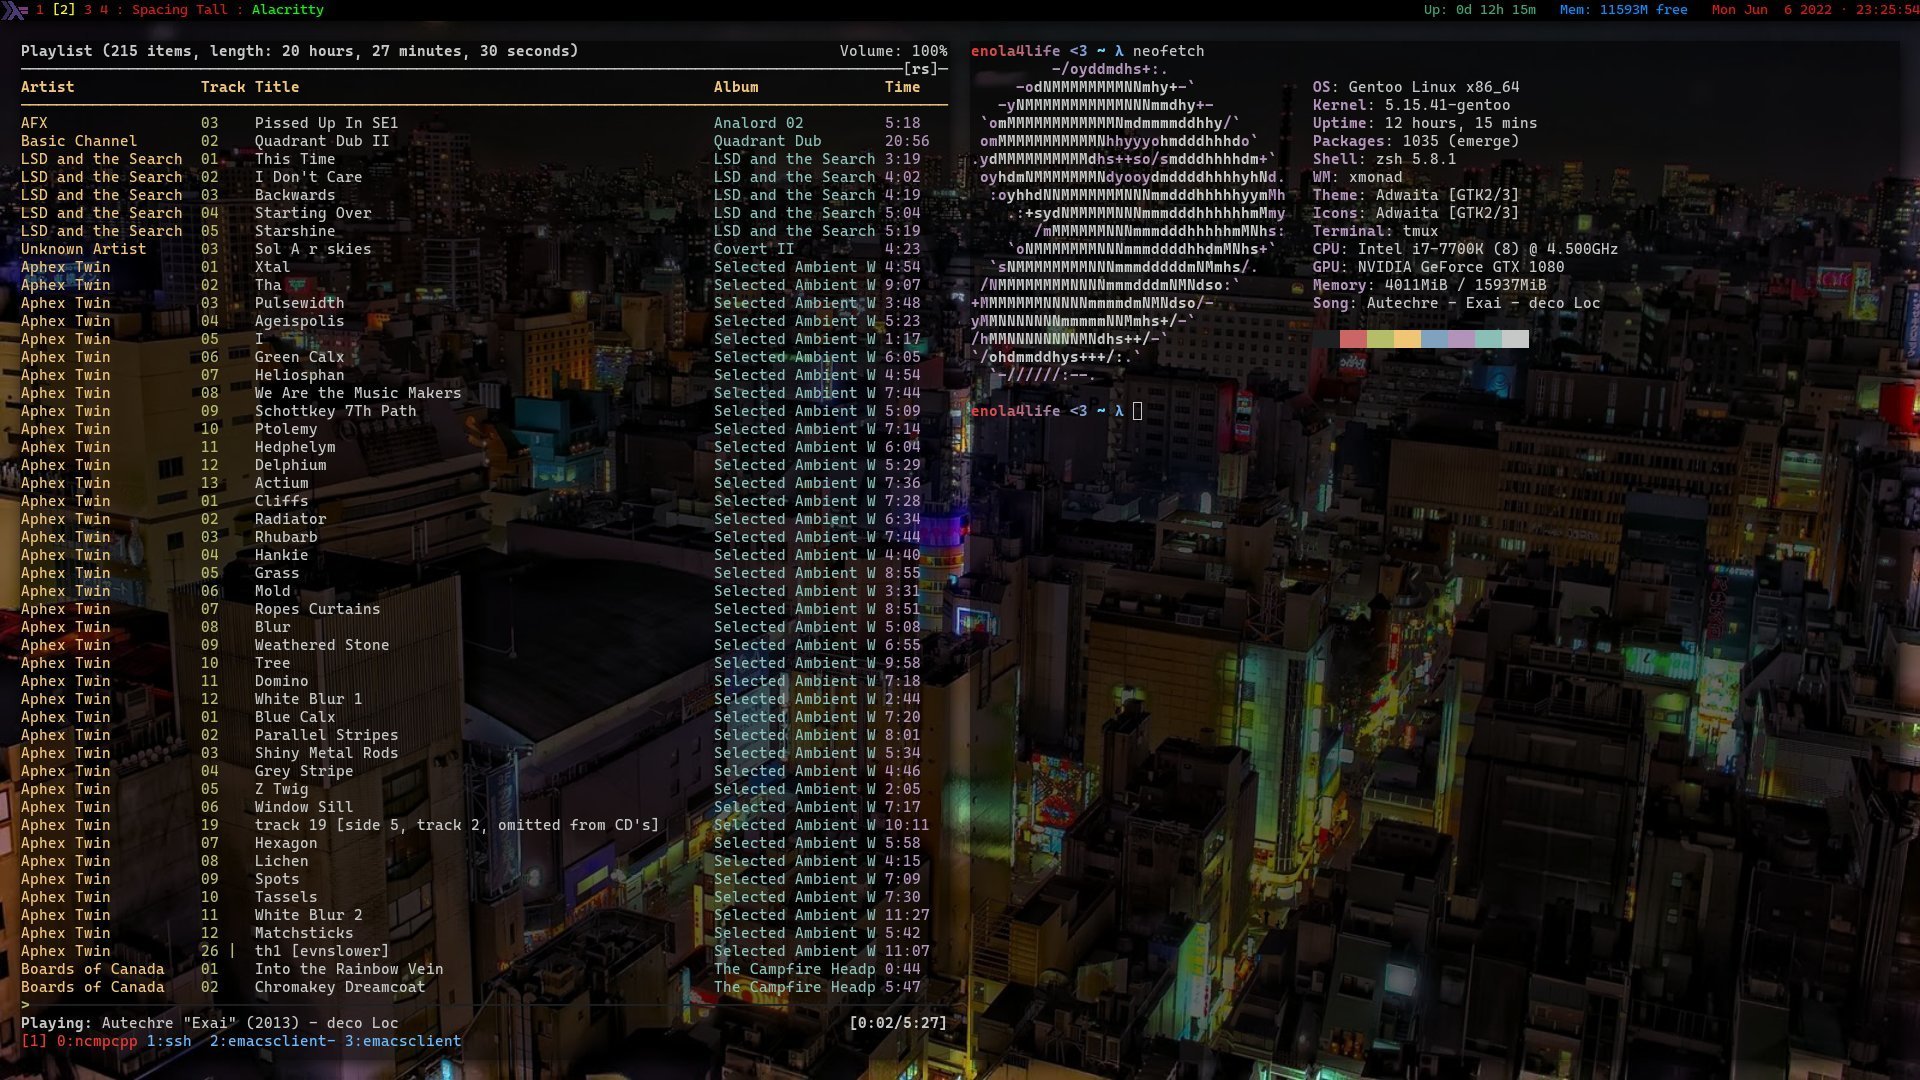Click the Time column header
The height and width of the screenshot is (1080, 1920).
point(902,87)
